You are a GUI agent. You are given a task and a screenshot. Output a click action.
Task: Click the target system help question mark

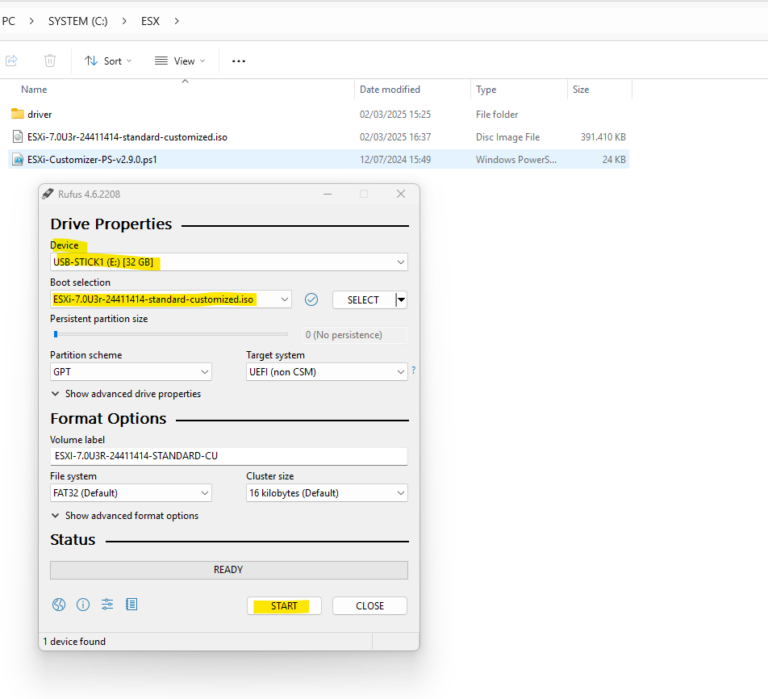coord(413,370)
